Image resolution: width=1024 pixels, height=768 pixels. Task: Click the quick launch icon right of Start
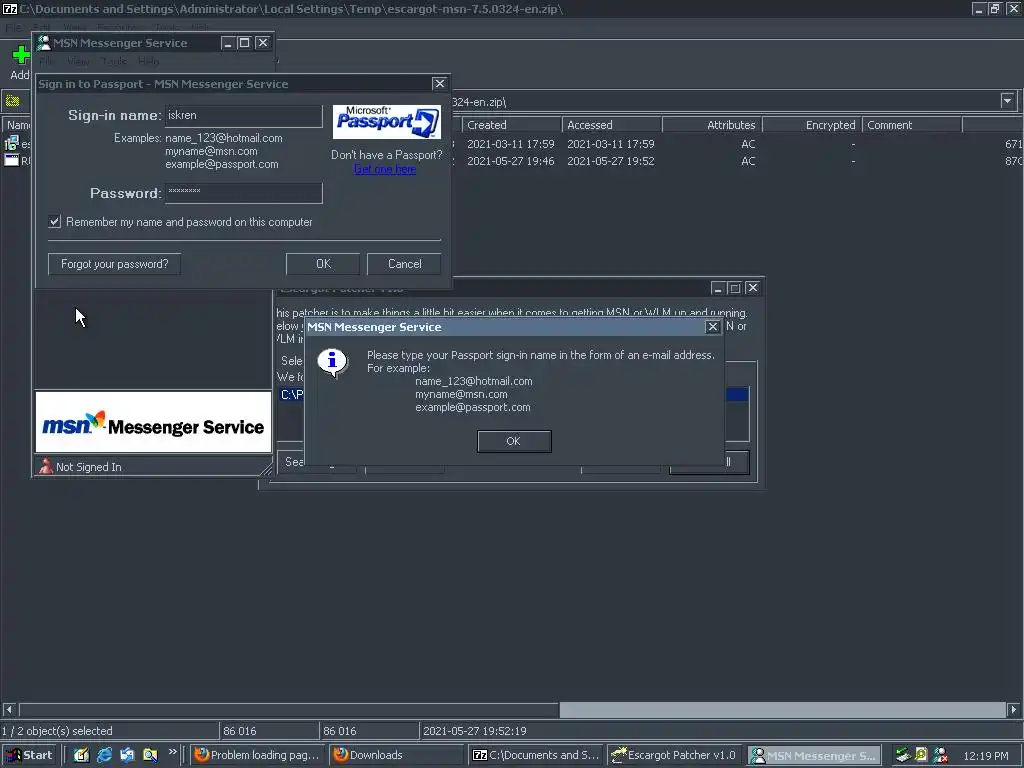[81, 755]
